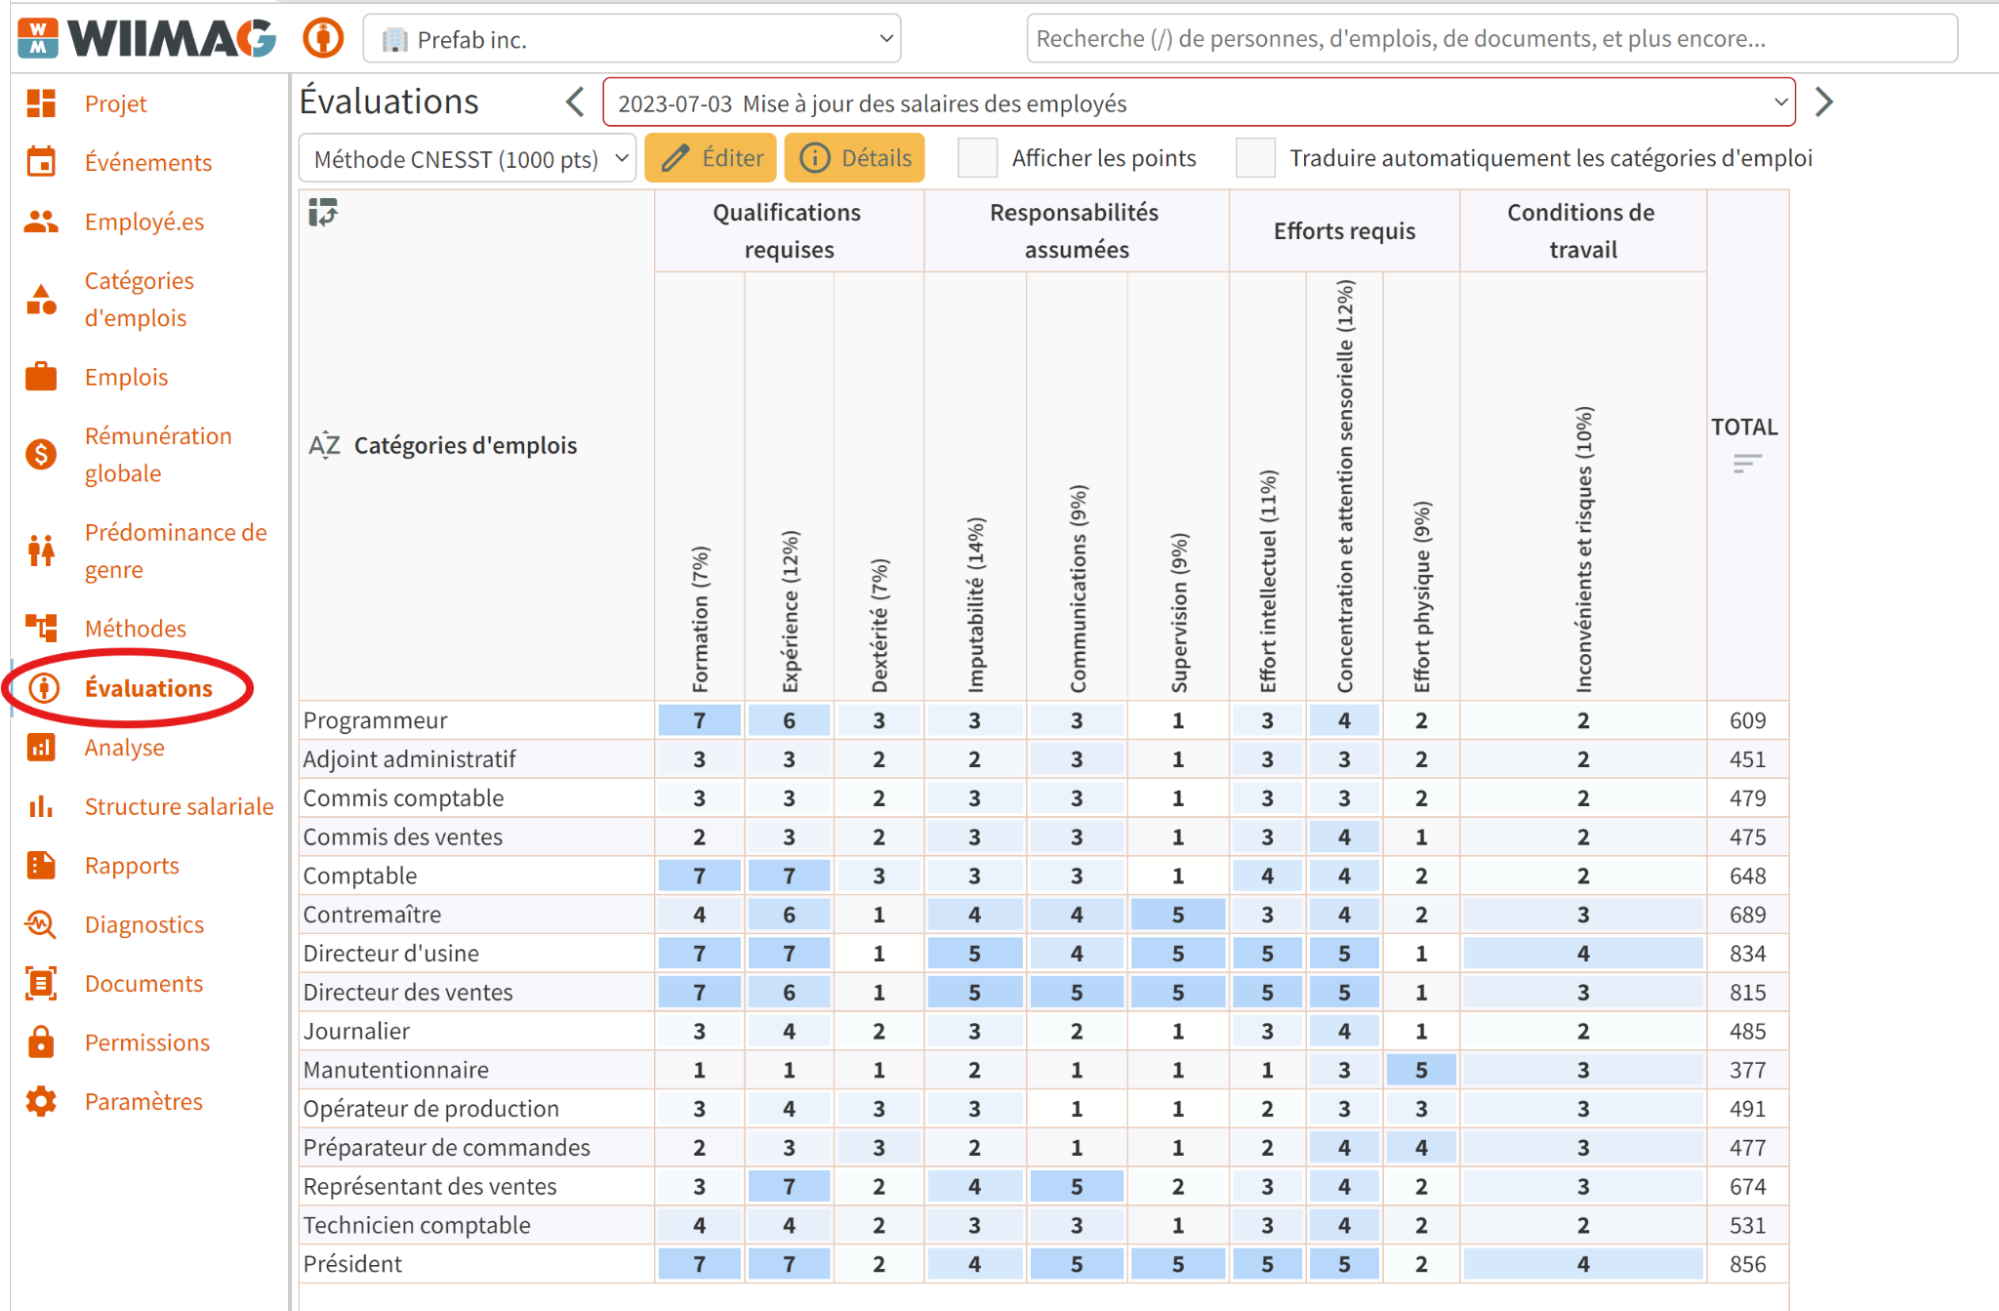This screenshot has height=1311, width=1999.
Task: Open the Diagnostics pulse icon
Action: point(41,924)
